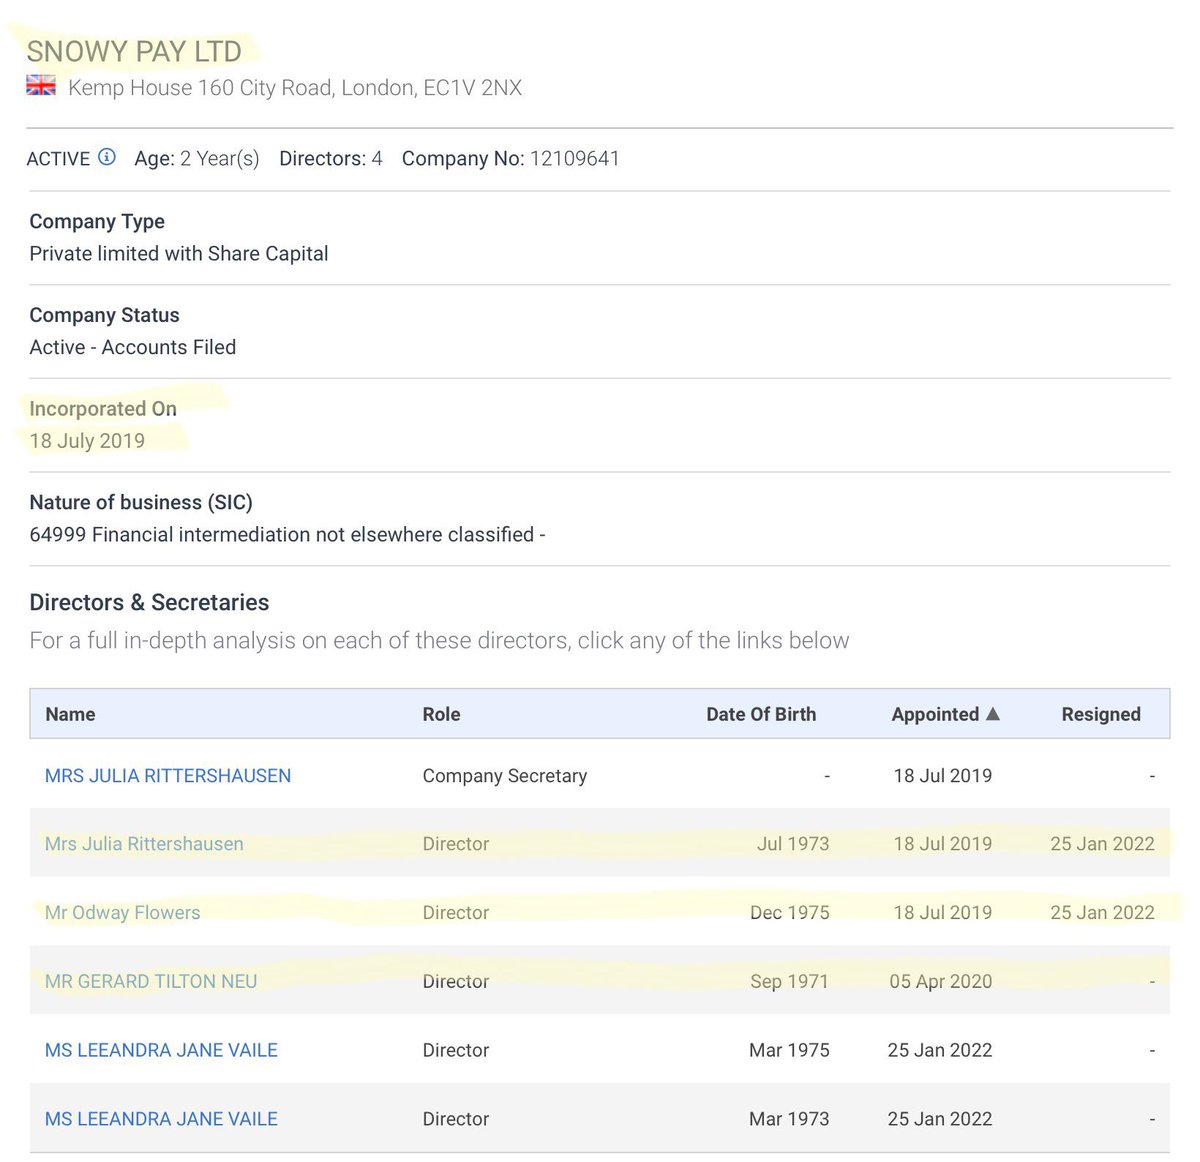Open MRS JULIA RITTERSHAUSEN company secretary link
Screen dimensions: 1200x1162
tap(168, 775)
